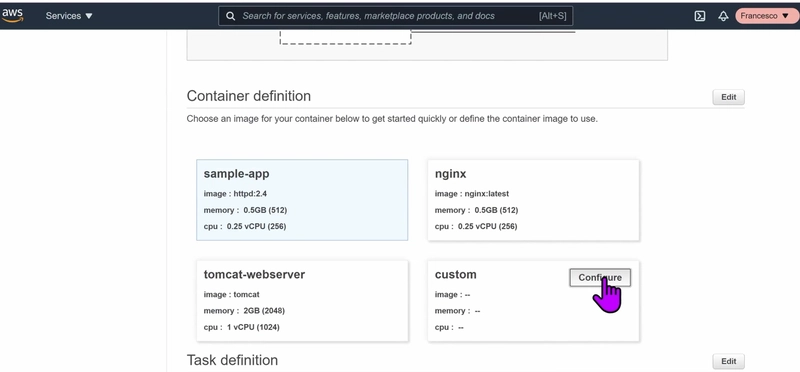This screenshot has width=800, height=372.
Task: Click sample-app 'cpu : 0.25 vCPU (256)' text
Action: pyautogui.click(x=245, y=226)
